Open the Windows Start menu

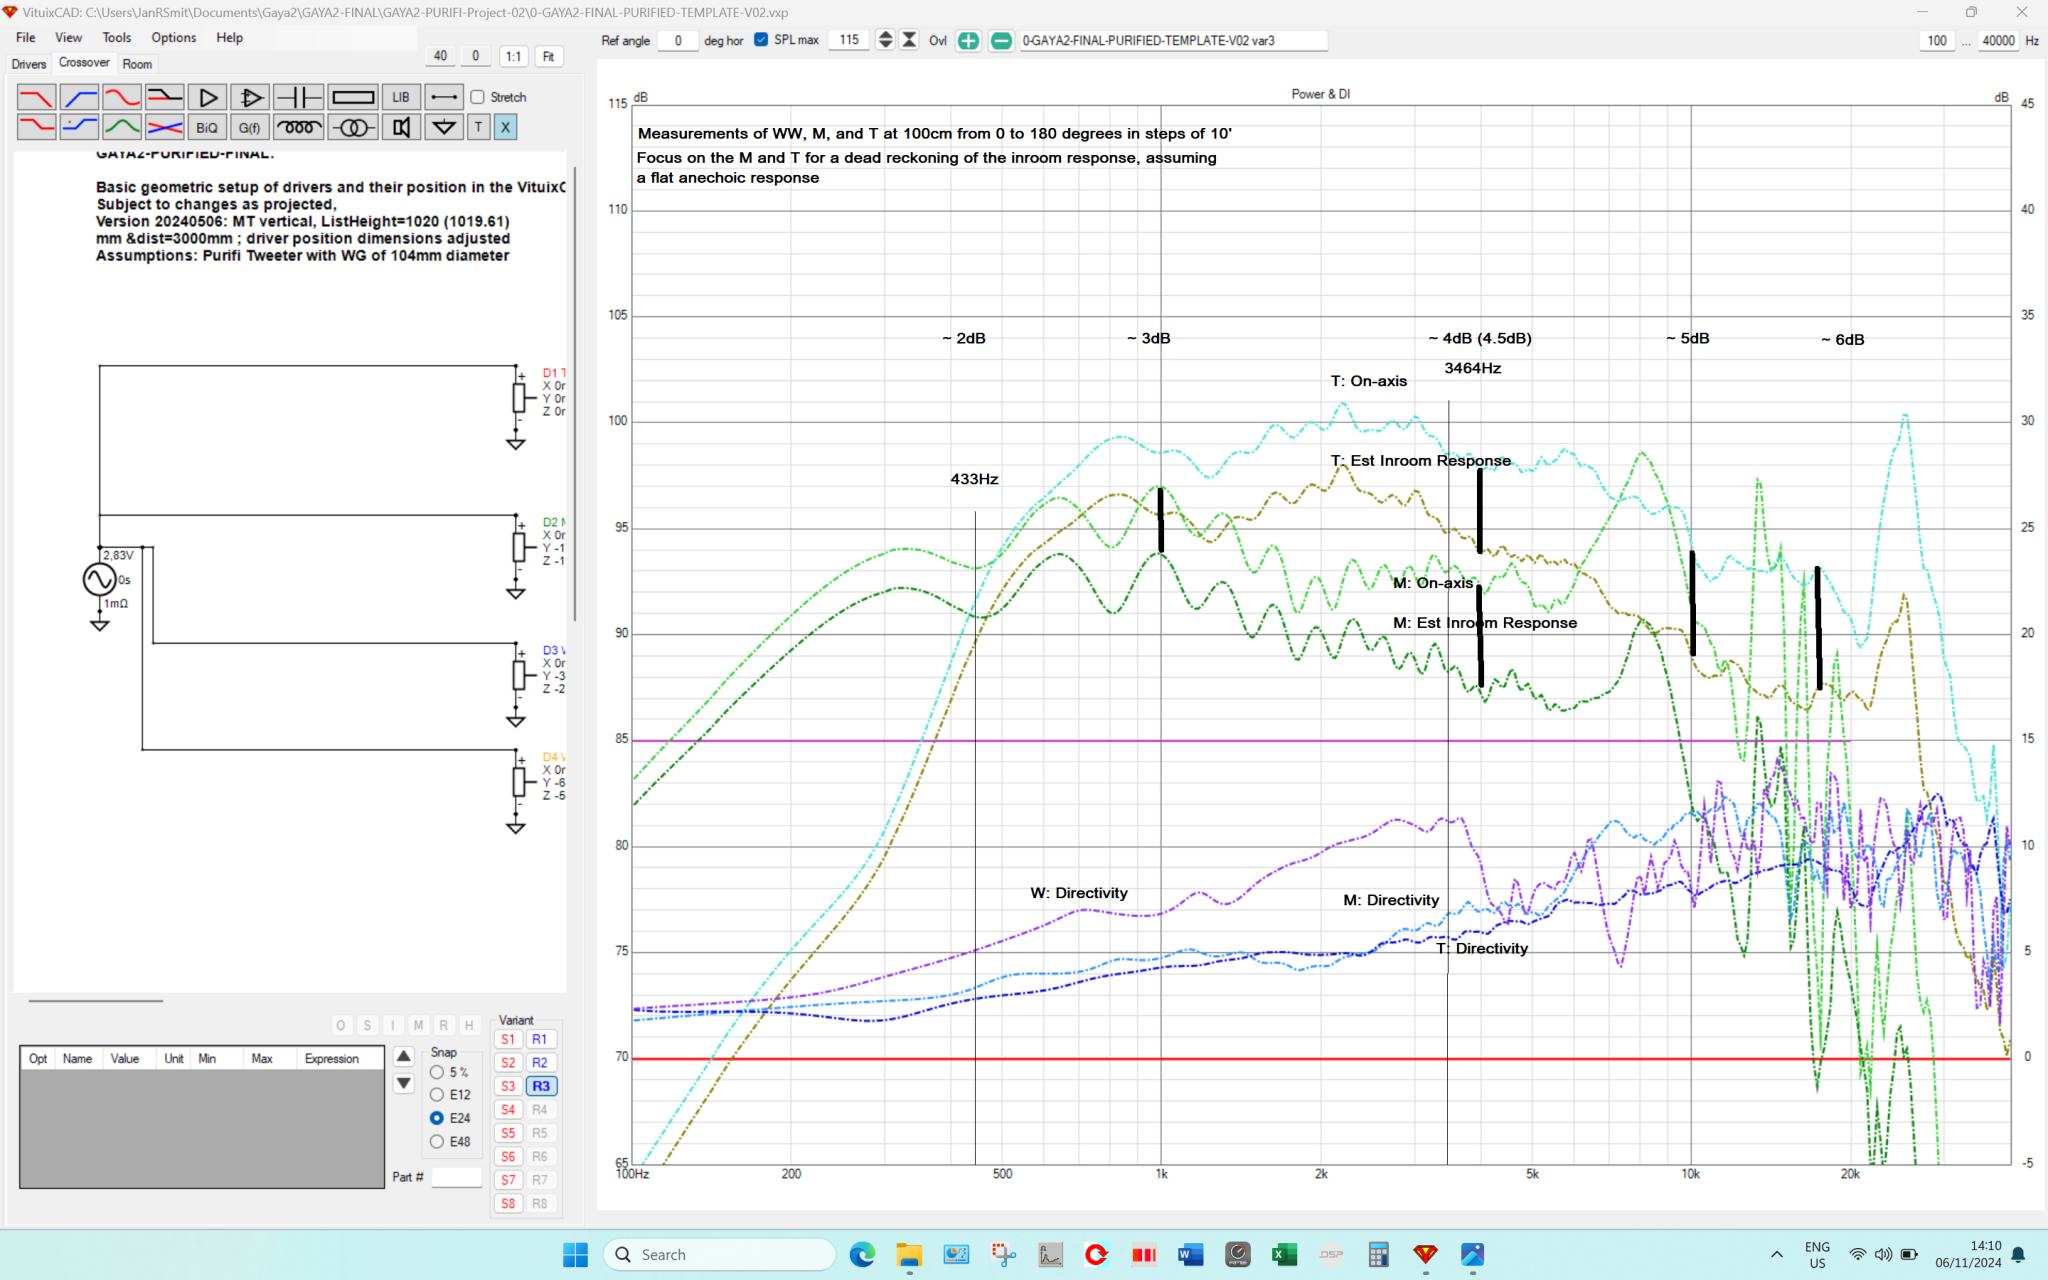coord(575,1254)
